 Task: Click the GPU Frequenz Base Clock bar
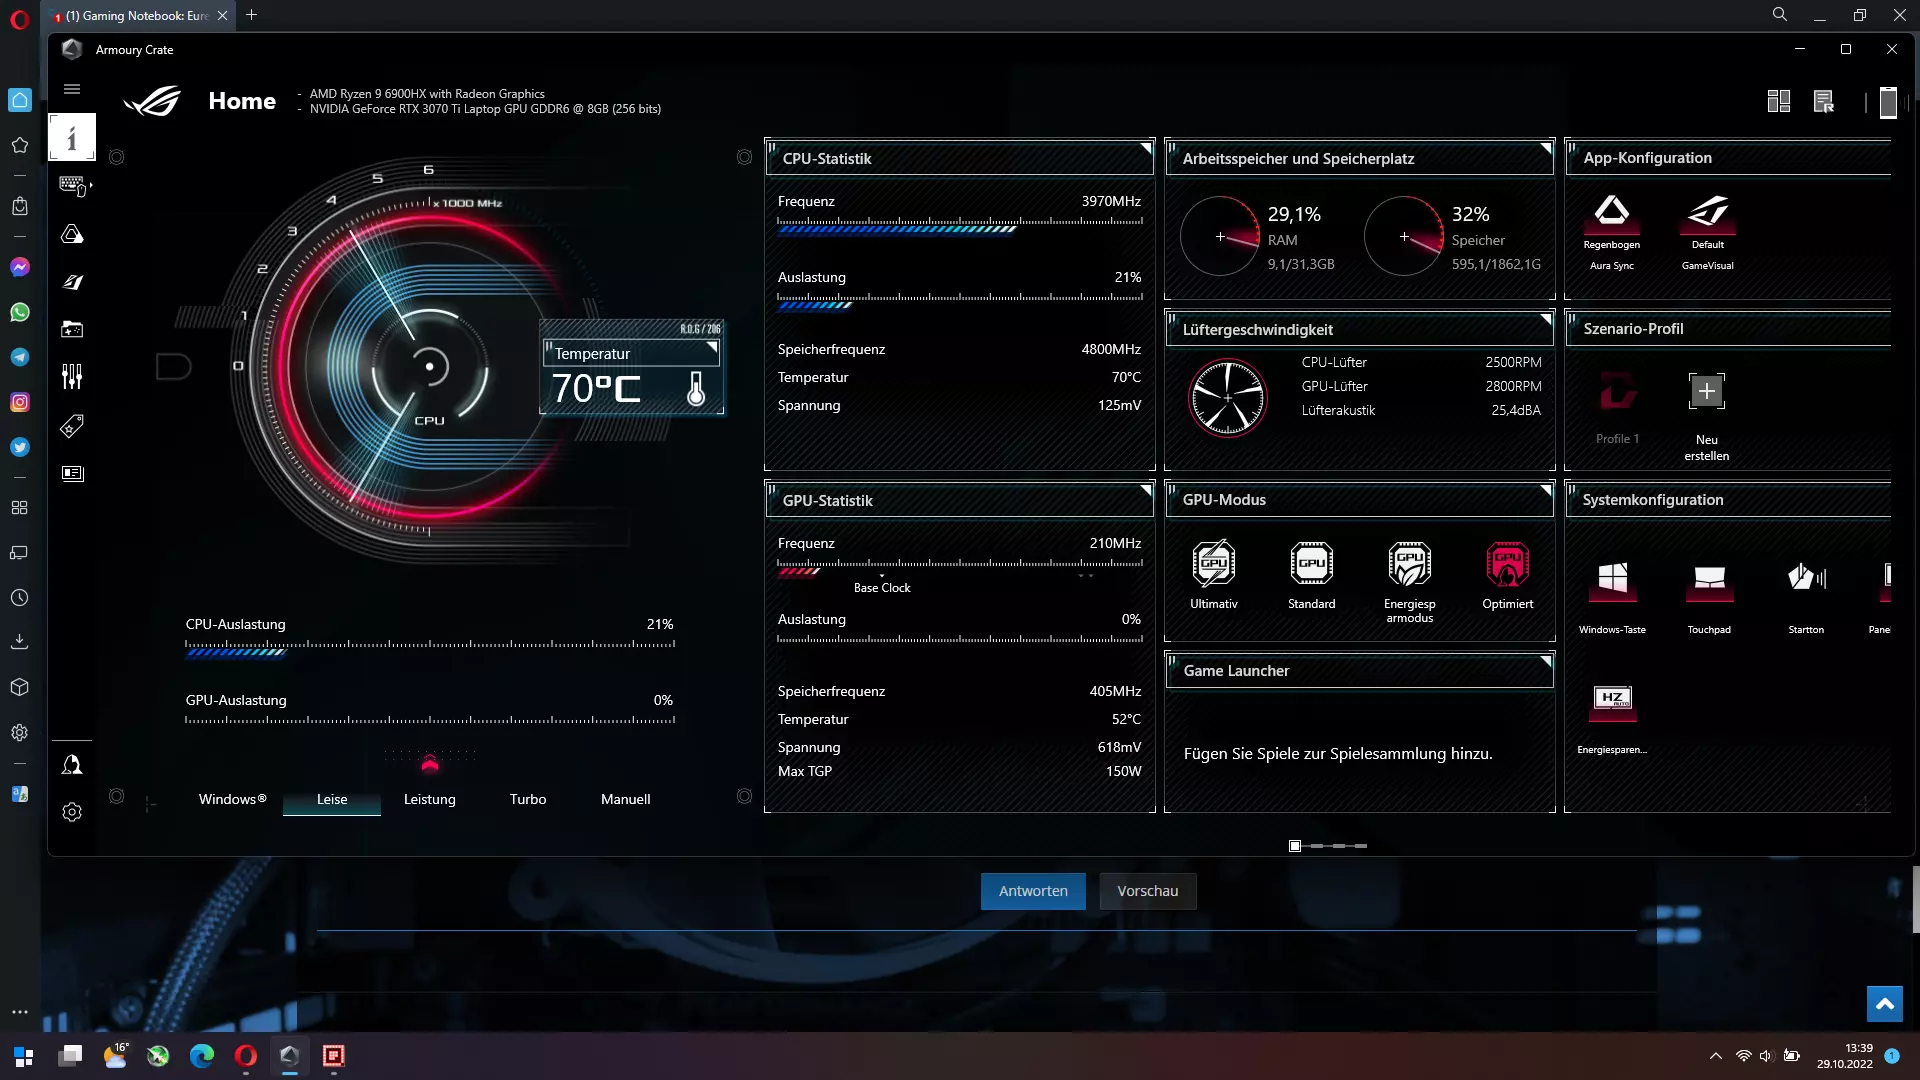click(960, 569)
